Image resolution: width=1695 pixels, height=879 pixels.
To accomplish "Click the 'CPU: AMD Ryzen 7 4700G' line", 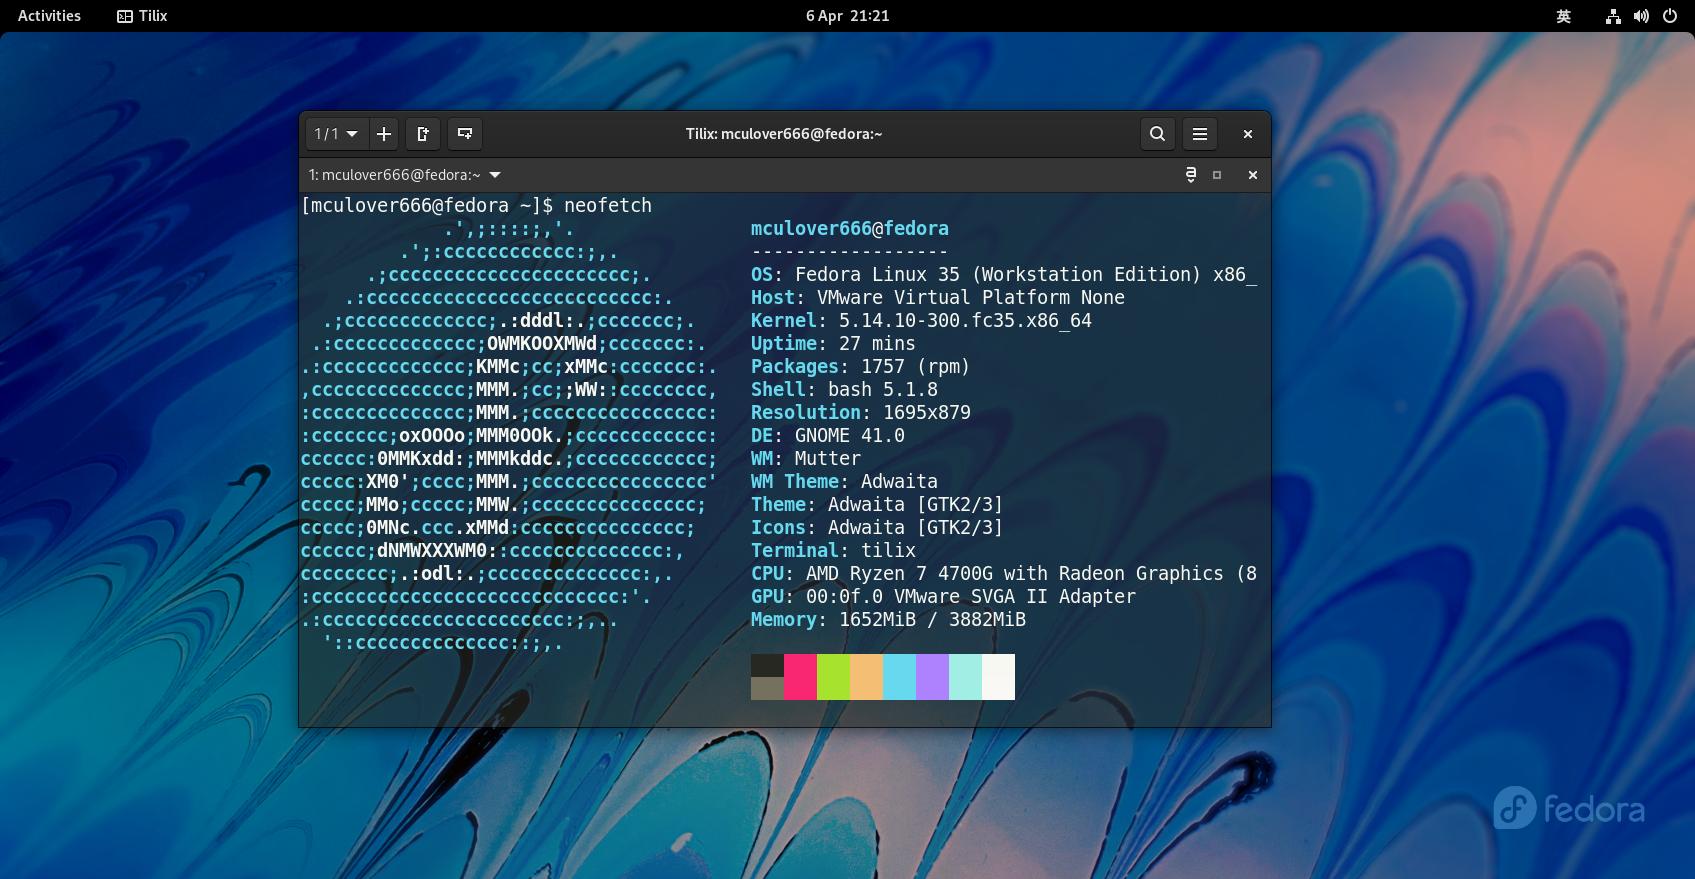I will (x=1004, y=574).
